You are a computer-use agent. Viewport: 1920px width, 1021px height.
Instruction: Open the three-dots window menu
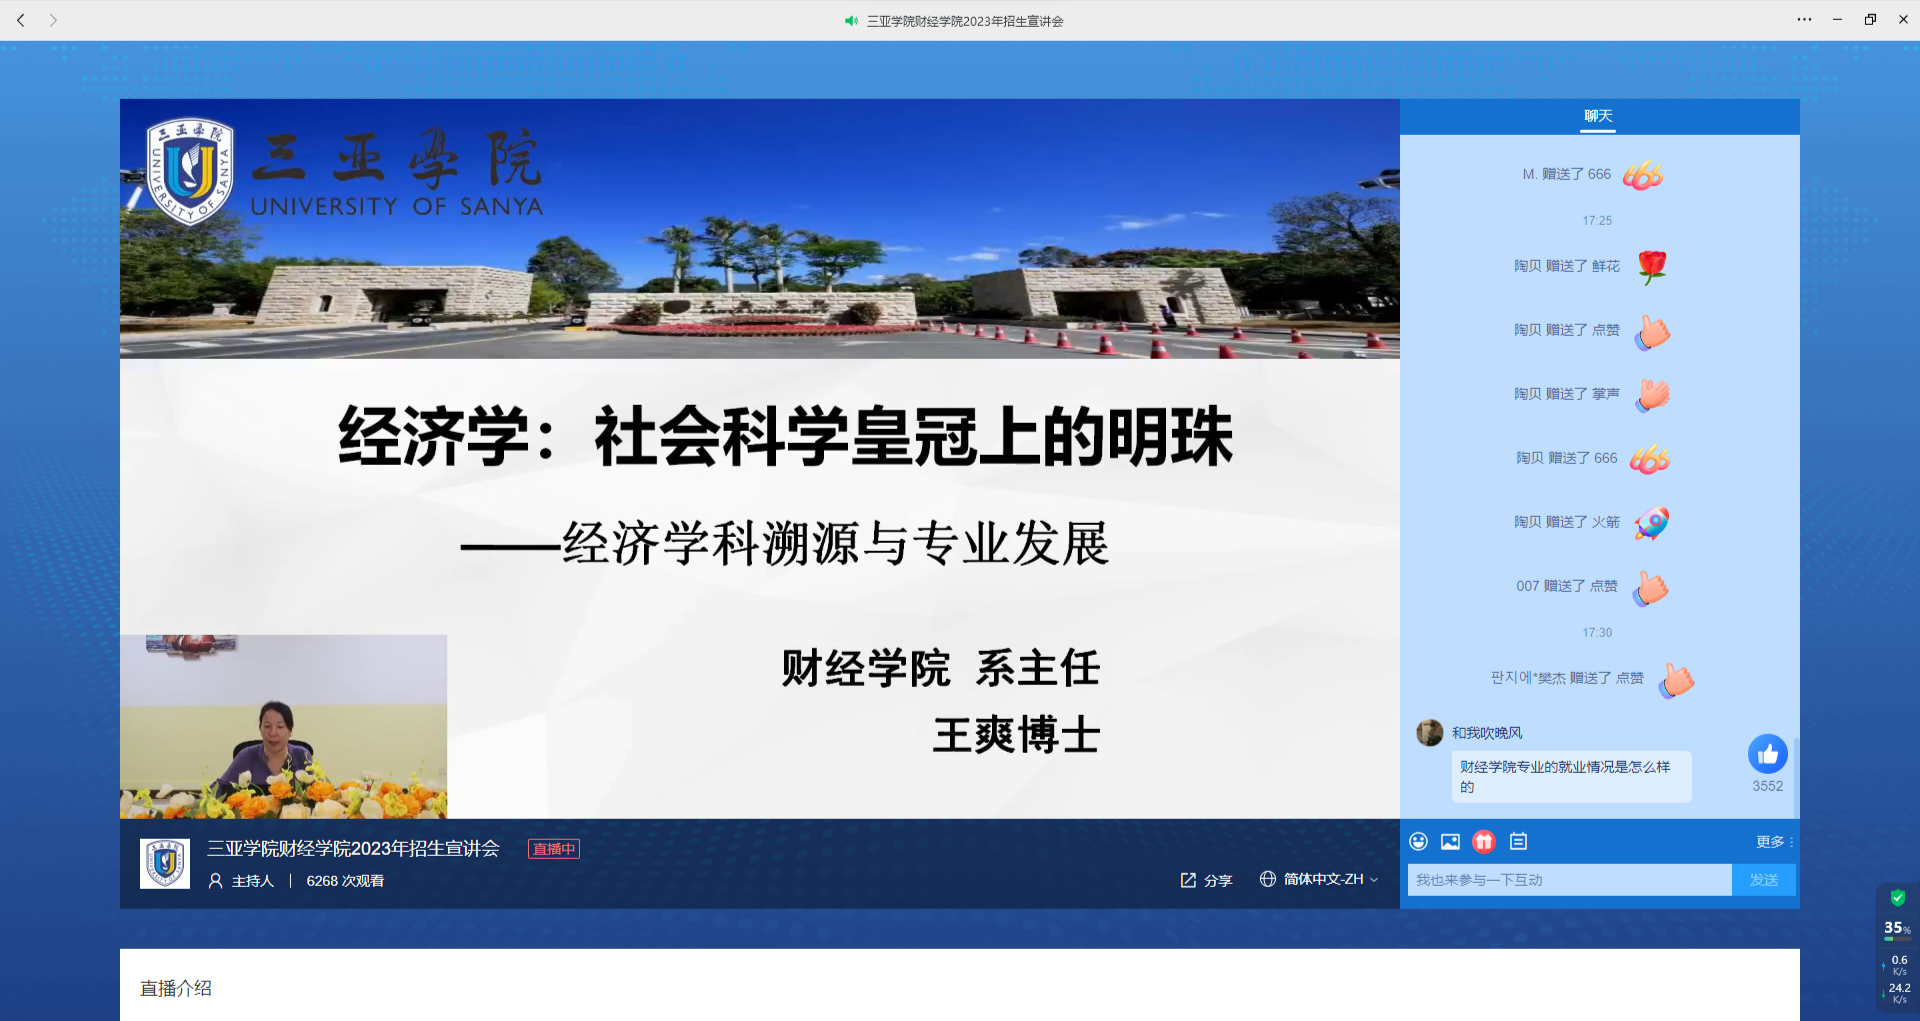(1804, 20)
